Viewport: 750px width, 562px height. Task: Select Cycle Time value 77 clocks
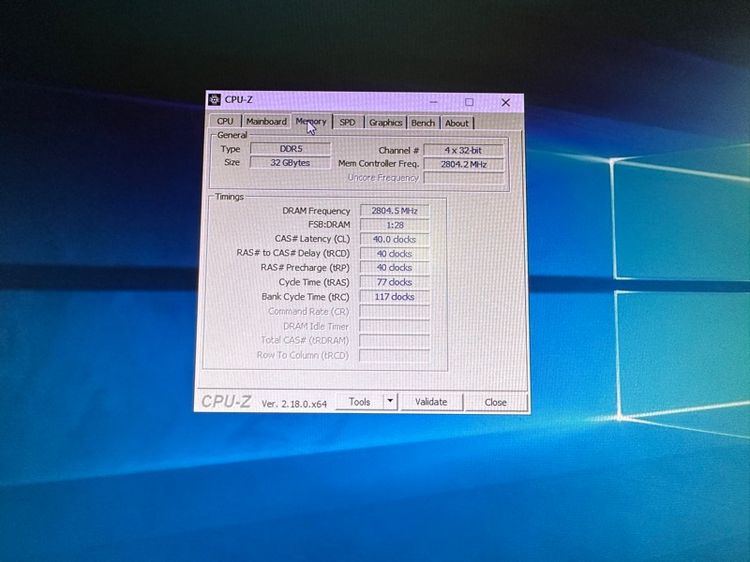coord(395,282)
